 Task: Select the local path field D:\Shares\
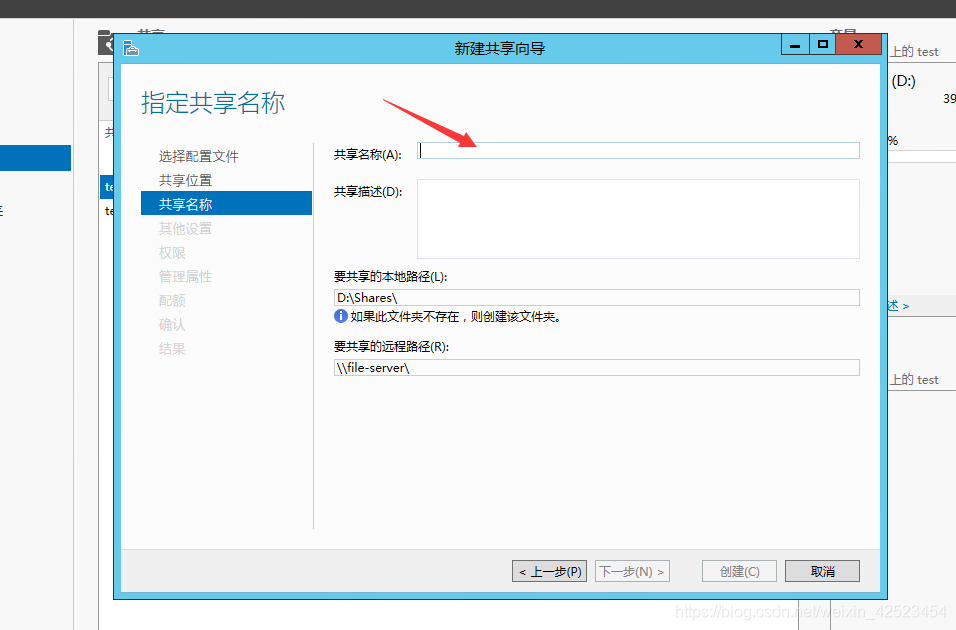click(597, 298)
